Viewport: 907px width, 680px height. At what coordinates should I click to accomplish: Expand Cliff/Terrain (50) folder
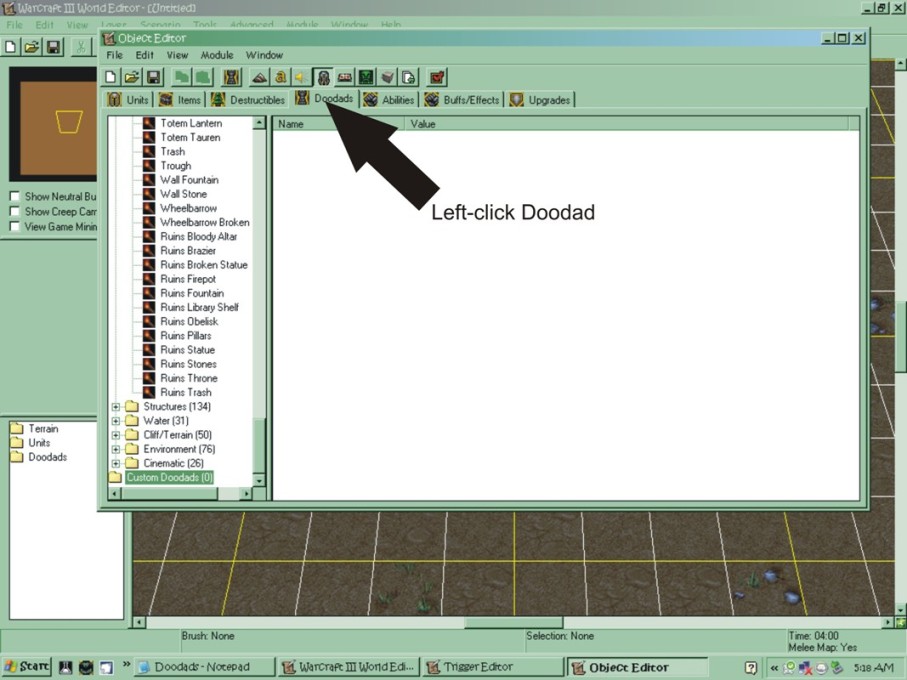tap(116, 435)
